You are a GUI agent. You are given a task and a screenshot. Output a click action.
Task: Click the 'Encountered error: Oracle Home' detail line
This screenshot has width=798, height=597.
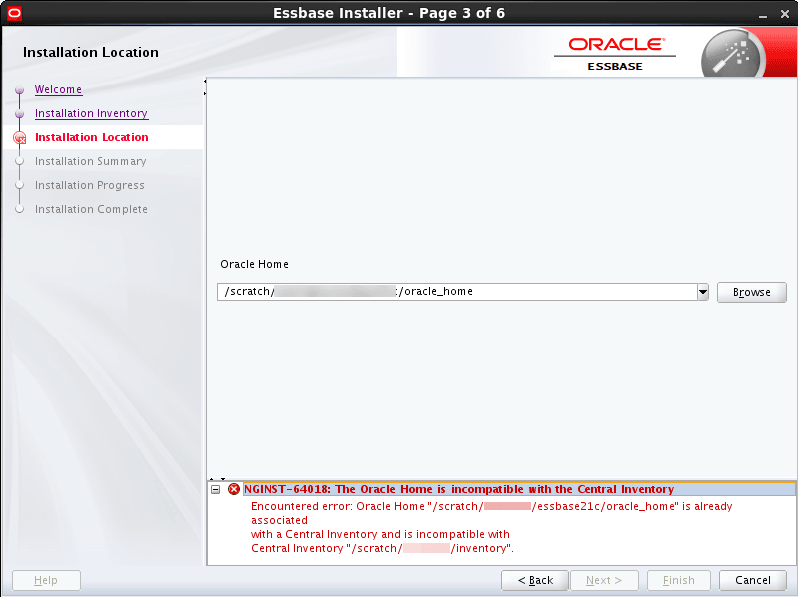(x=492, y=506)
